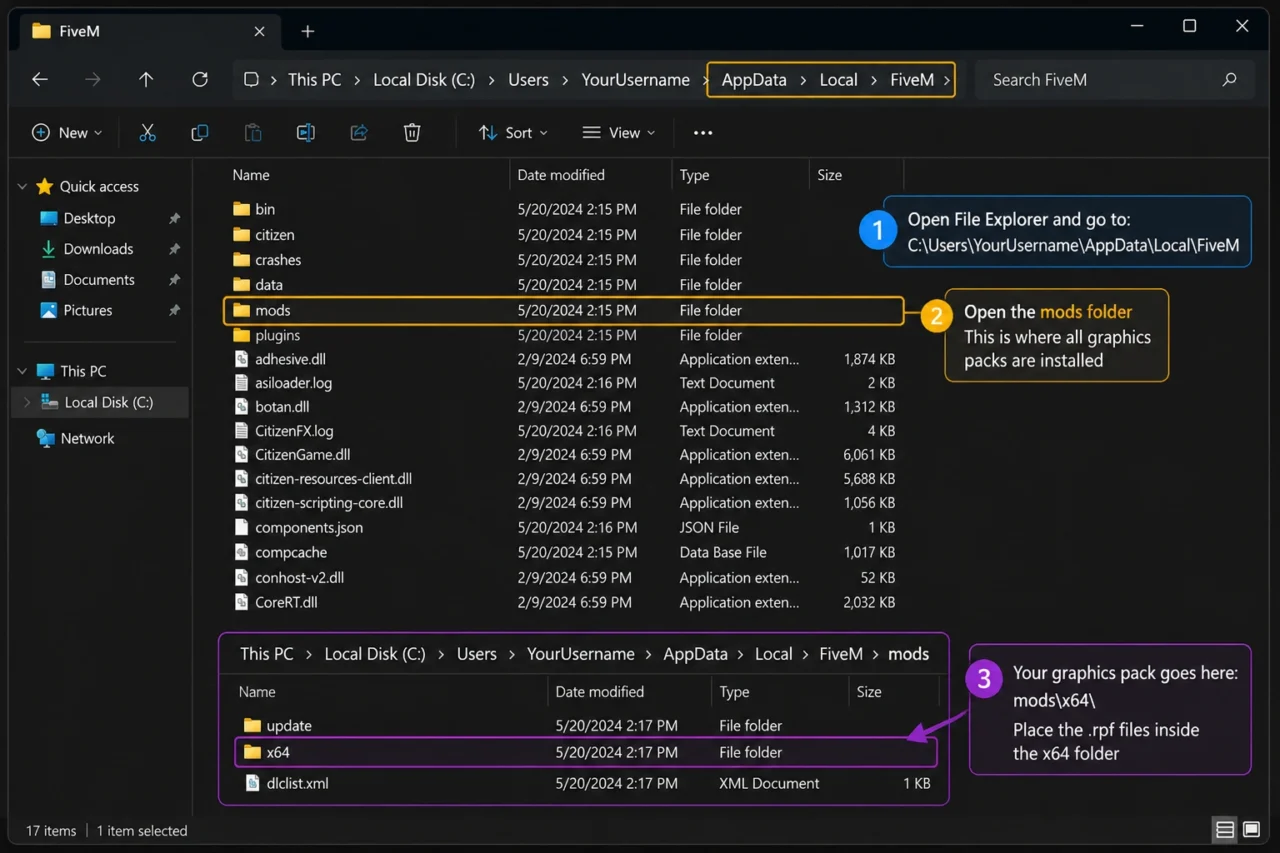This screenshot has height=853, width=1280.
Task: Open Downloads in the sidebar
Action: click(98, 249)
